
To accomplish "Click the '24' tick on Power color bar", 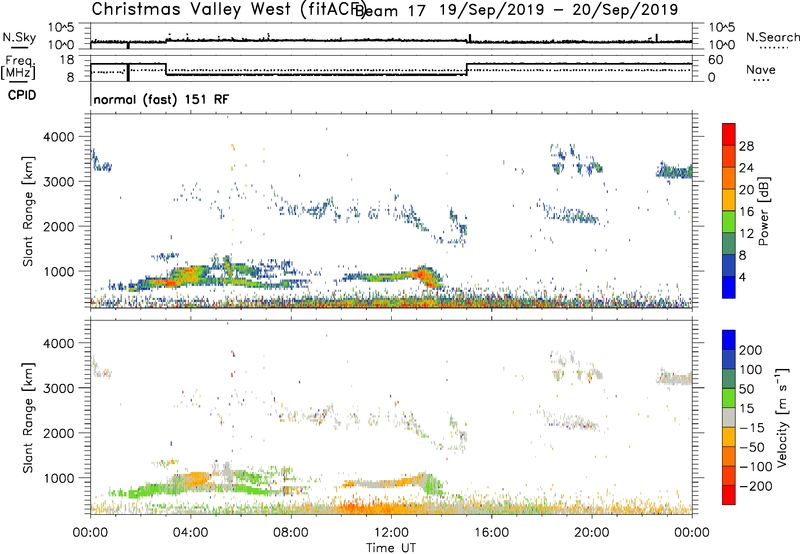I will (746, 168).
